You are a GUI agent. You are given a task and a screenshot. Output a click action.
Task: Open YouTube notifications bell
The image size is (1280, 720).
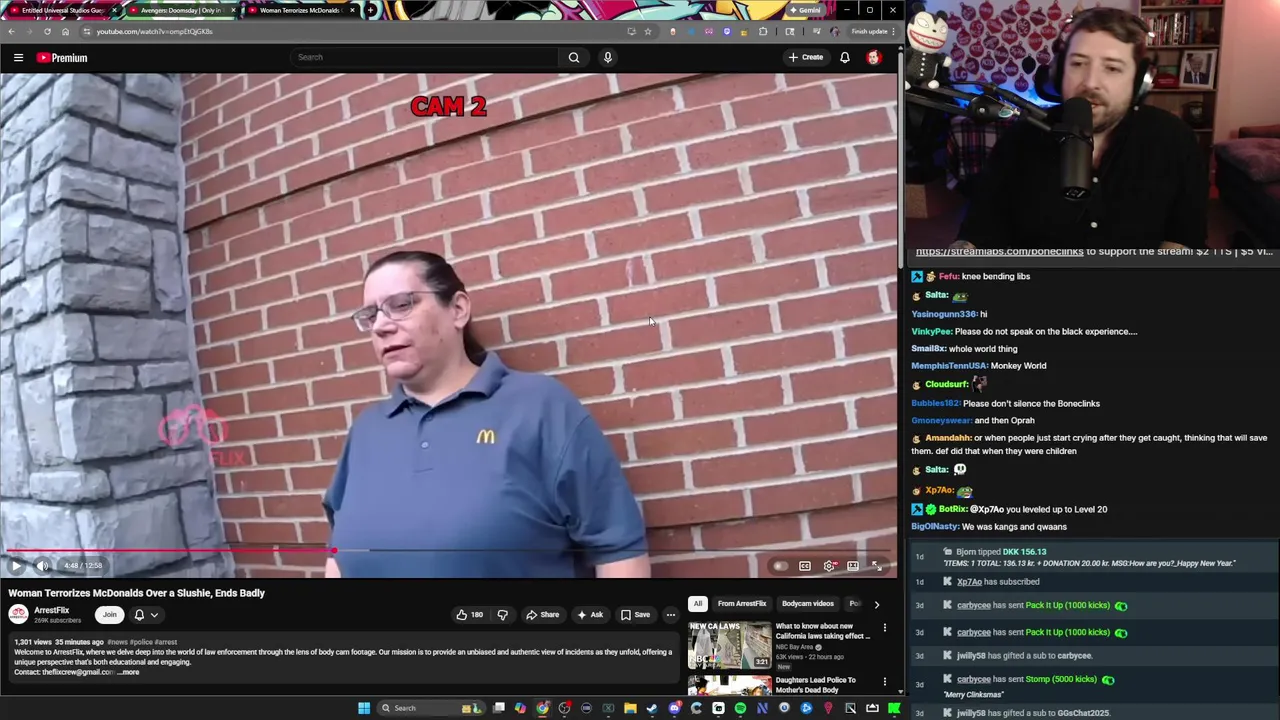[x=845, y=57]
